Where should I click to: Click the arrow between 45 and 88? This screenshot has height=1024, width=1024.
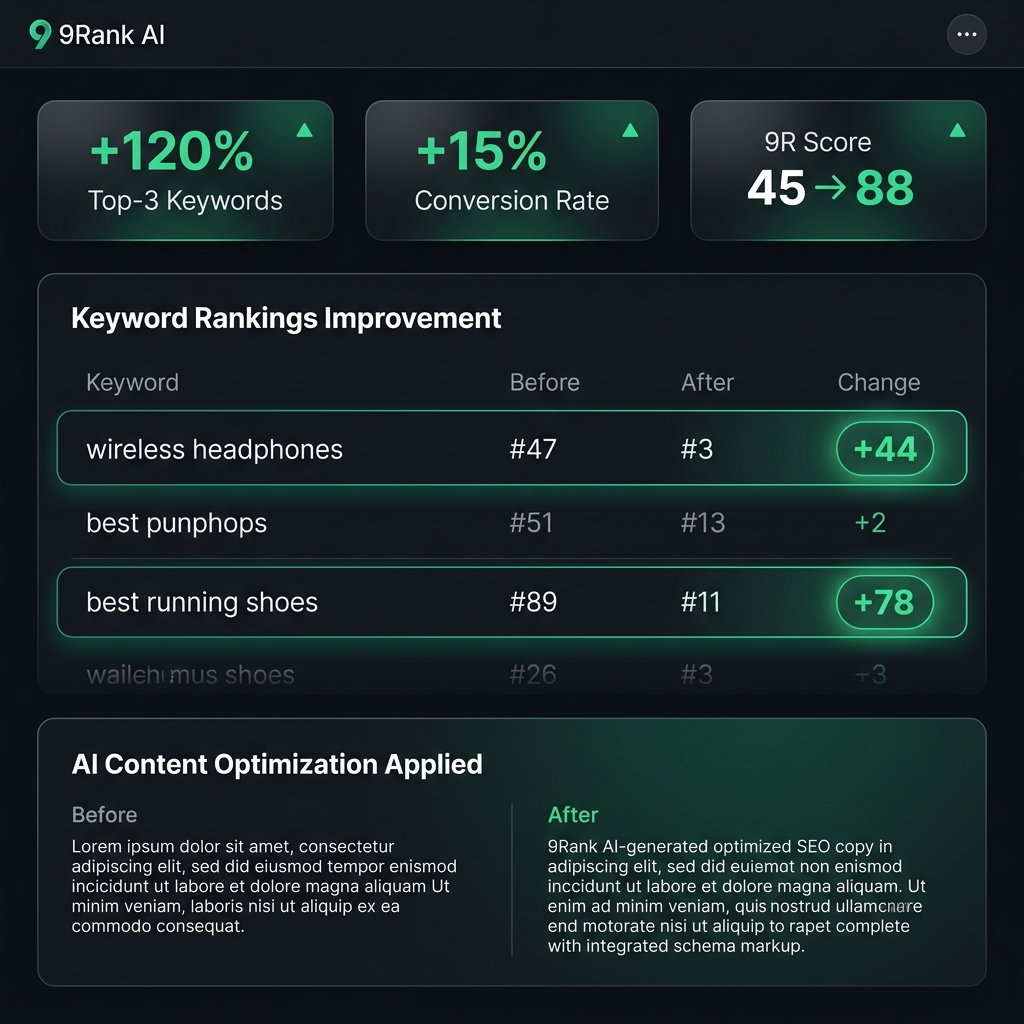coord(831,188)
